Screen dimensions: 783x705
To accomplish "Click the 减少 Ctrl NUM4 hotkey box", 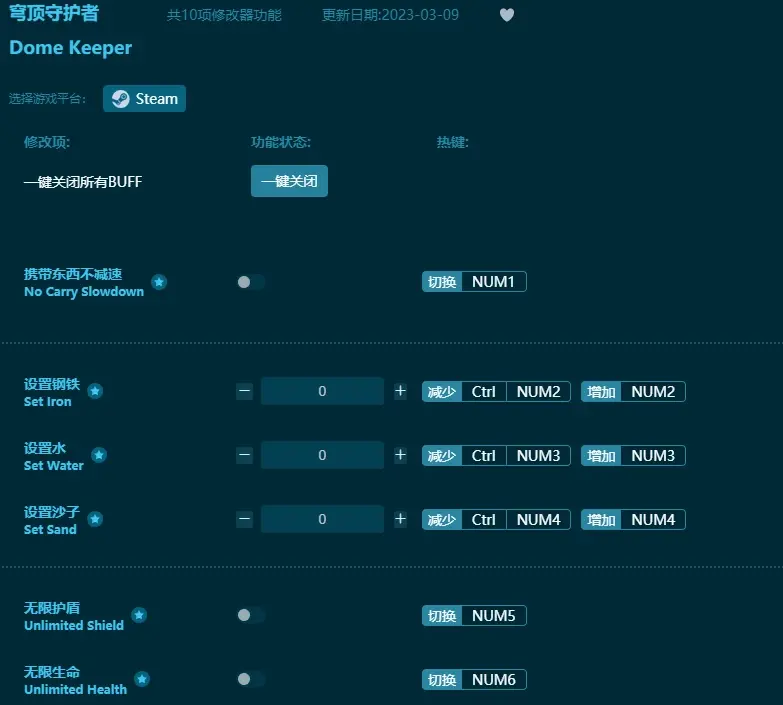I will coord(496,520).
